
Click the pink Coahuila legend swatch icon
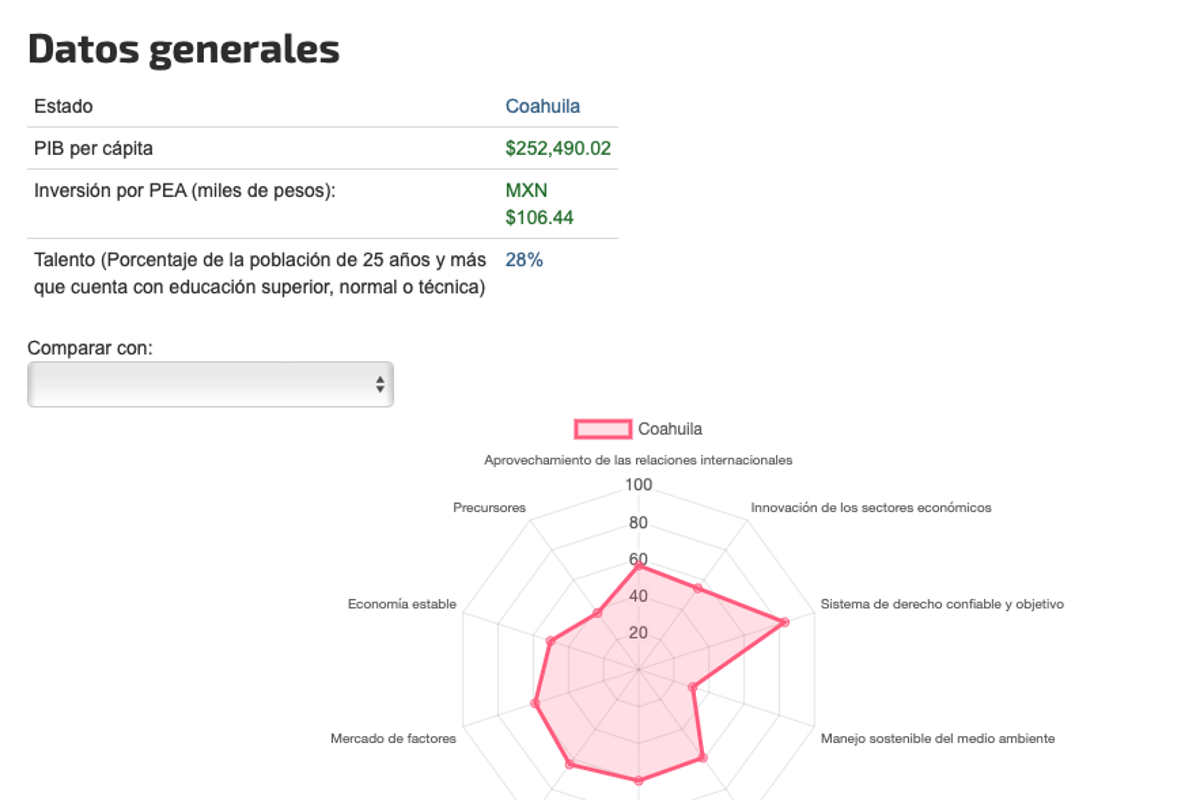(x=603, y=428)
